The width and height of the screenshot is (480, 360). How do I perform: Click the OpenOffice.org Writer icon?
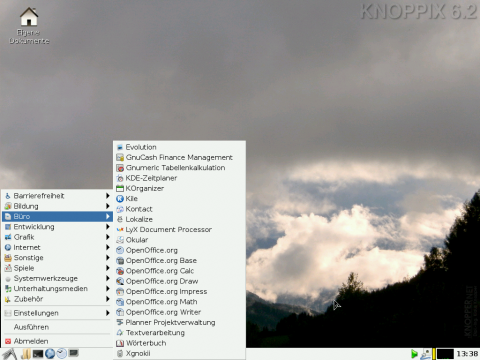click(120, 312)
